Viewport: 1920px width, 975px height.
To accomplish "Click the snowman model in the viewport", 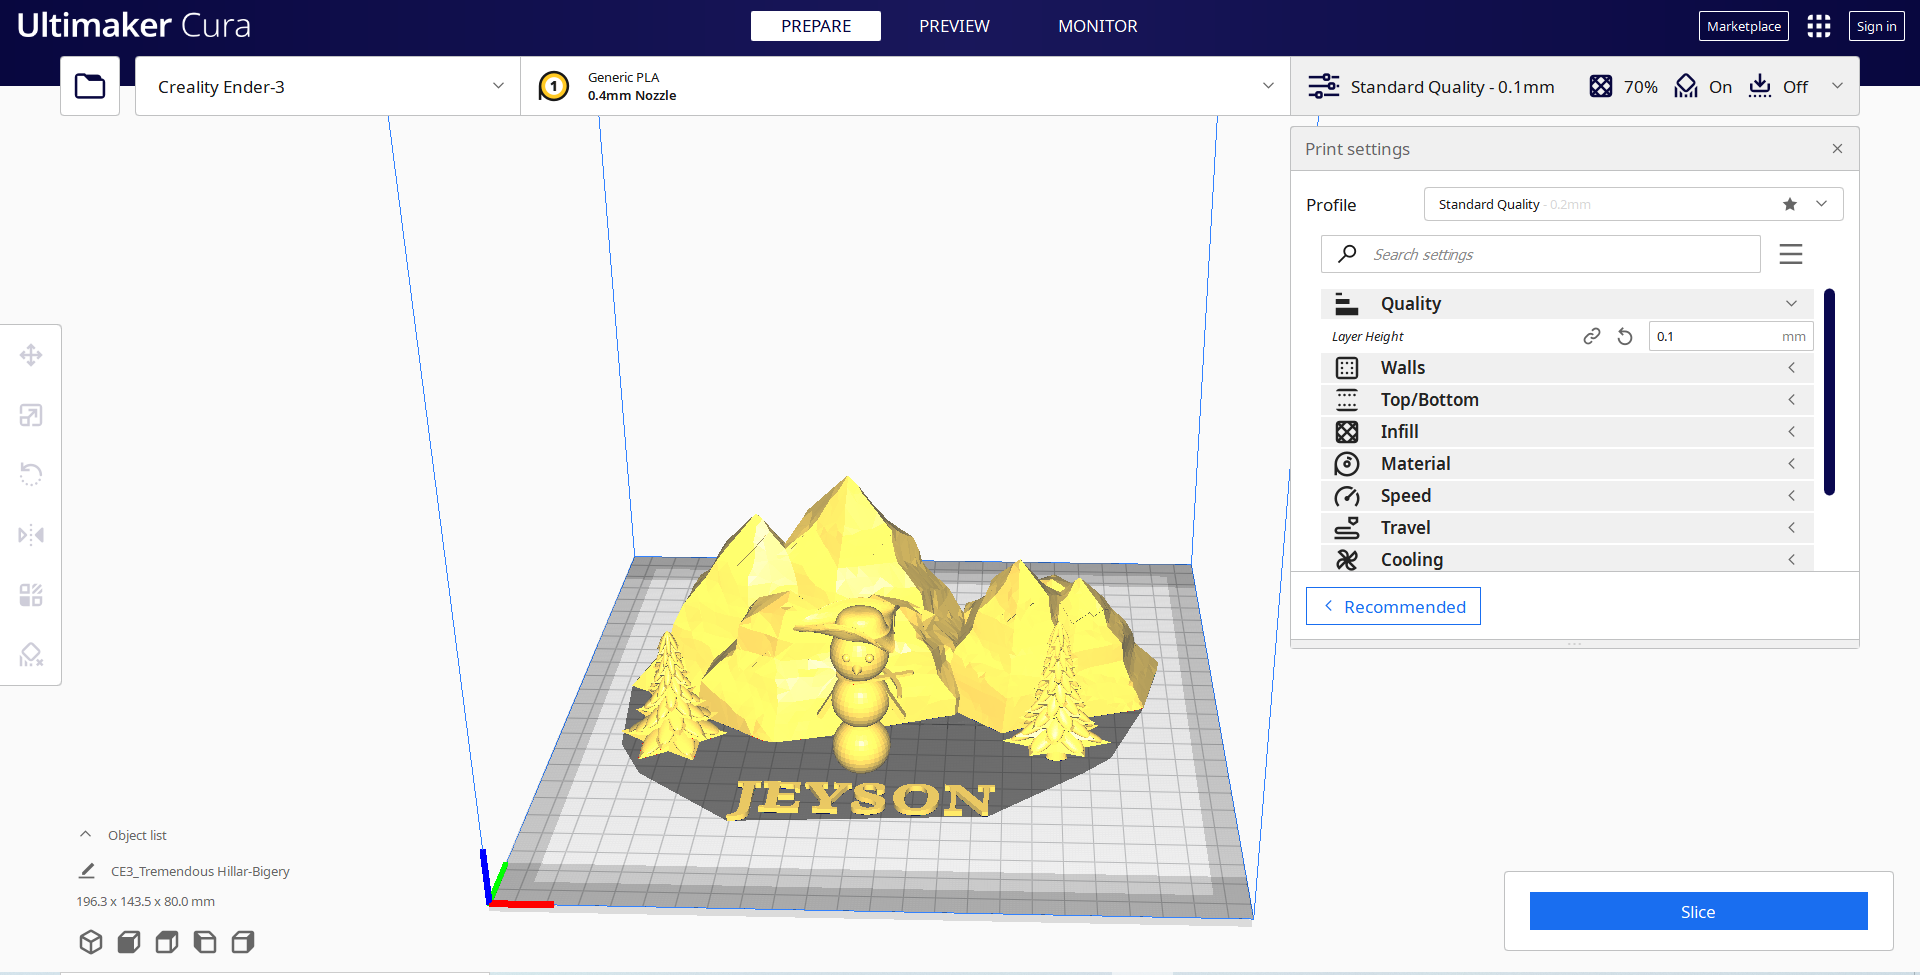I will (x=860, y=690).
